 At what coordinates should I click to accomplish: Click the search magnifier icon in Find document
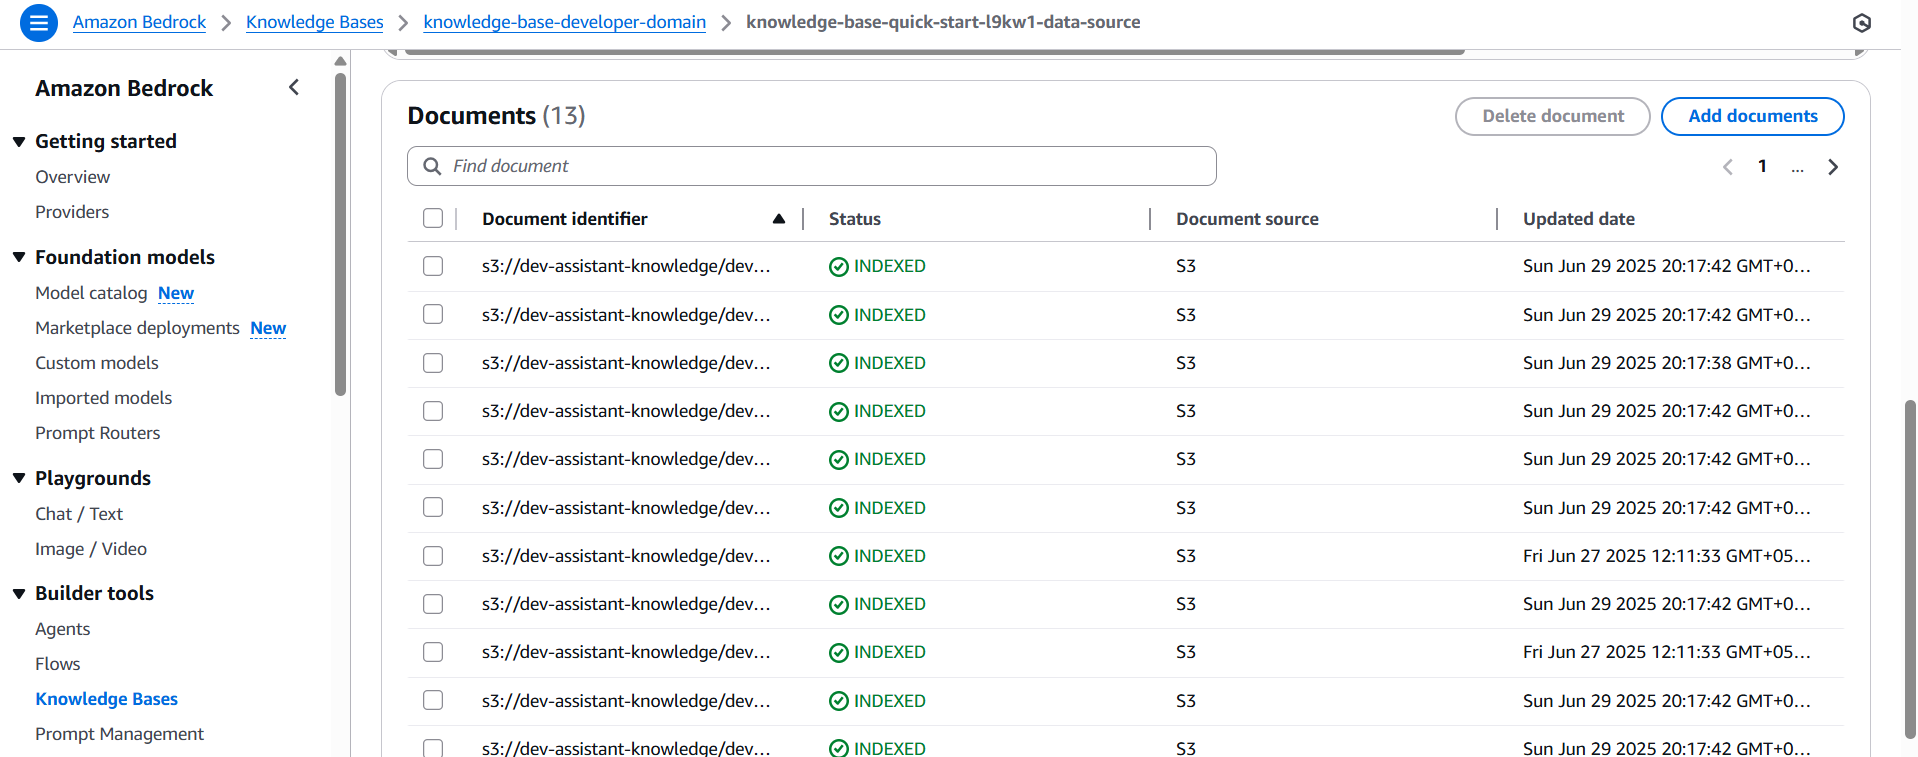[x=432, y=166]
